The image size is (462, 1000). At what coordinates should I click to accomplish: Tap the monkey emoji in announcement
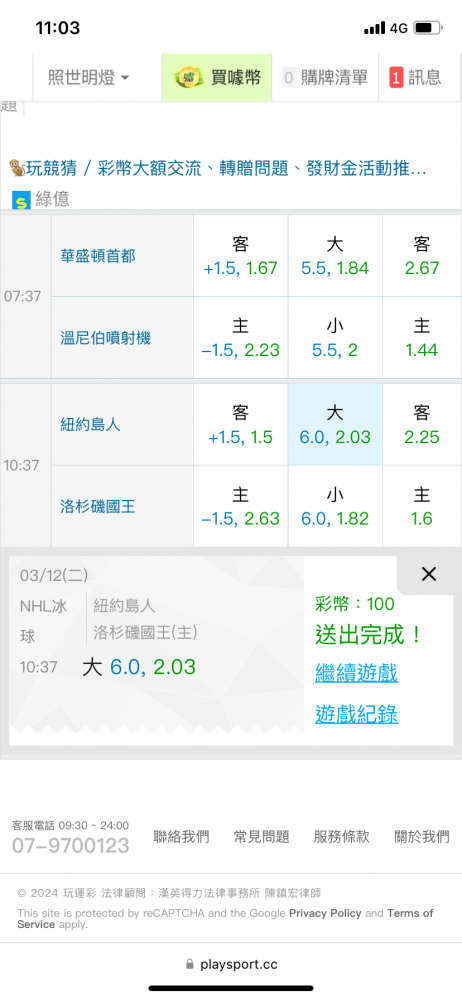pyautogui.click(x=17, y=169)
